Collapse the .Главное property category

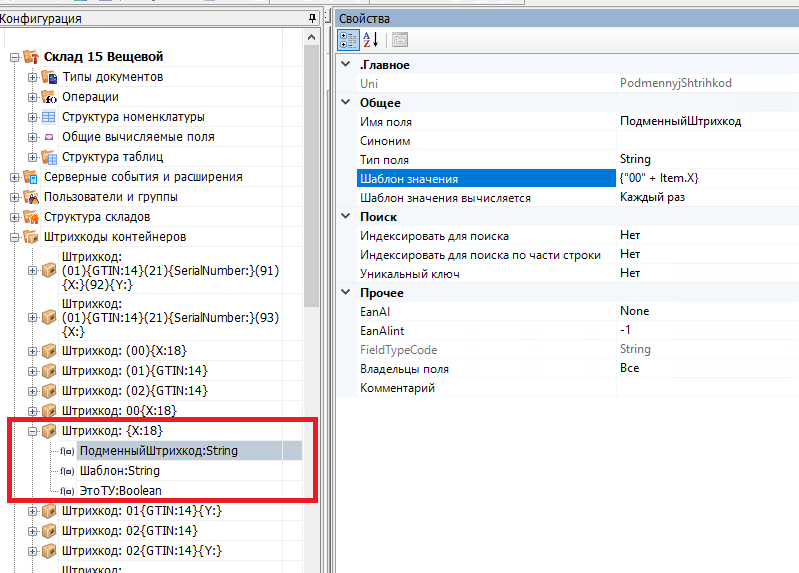coord(346,64)
